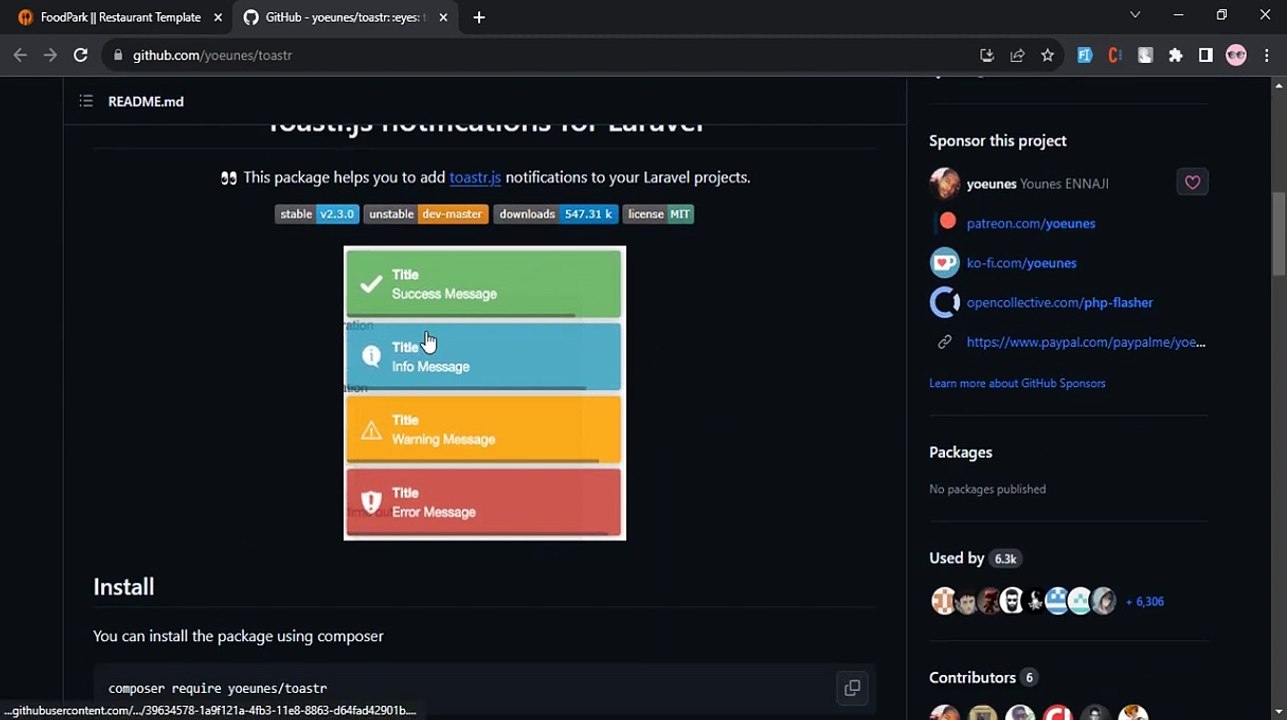Open patreon.com/yoeunes link
The width and height of the screenshot is (1287, 720).
[1031, 223]
